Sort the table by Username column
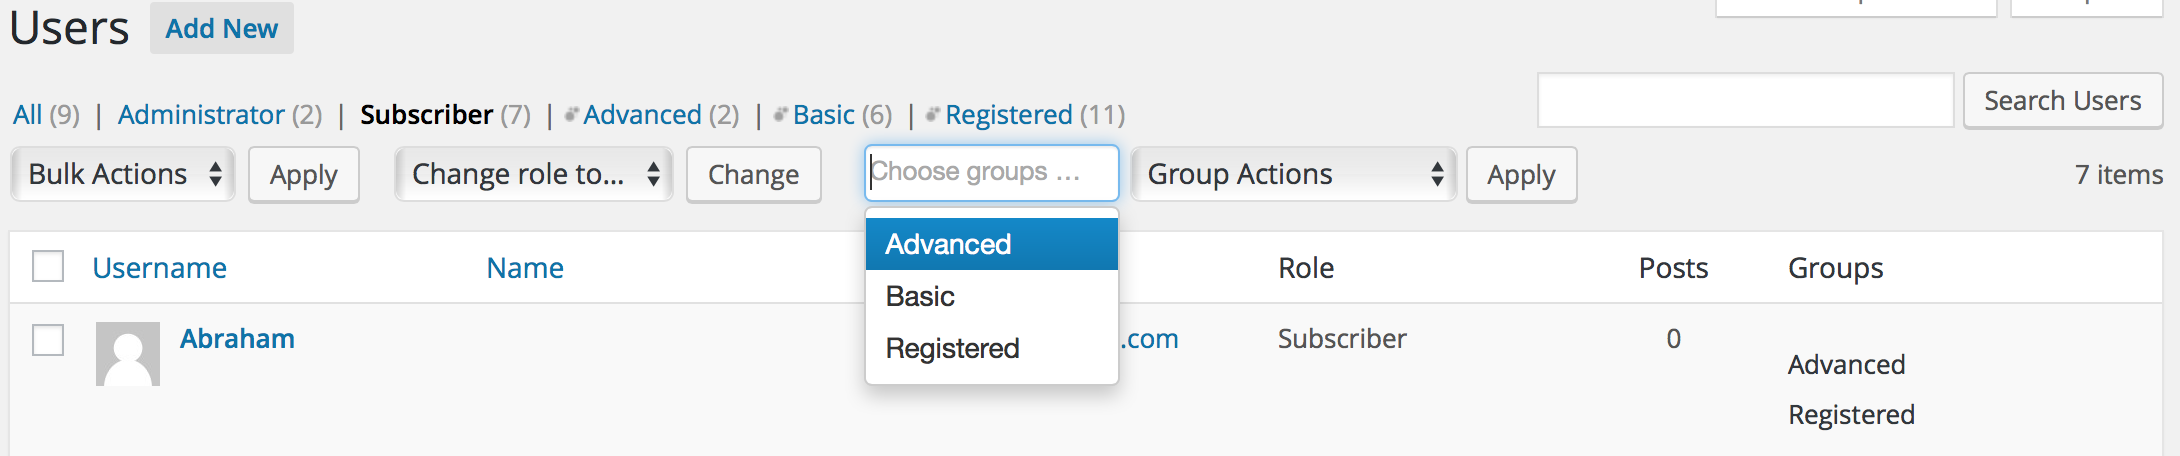Screen dimensions: 2180x456 (160, 268)
